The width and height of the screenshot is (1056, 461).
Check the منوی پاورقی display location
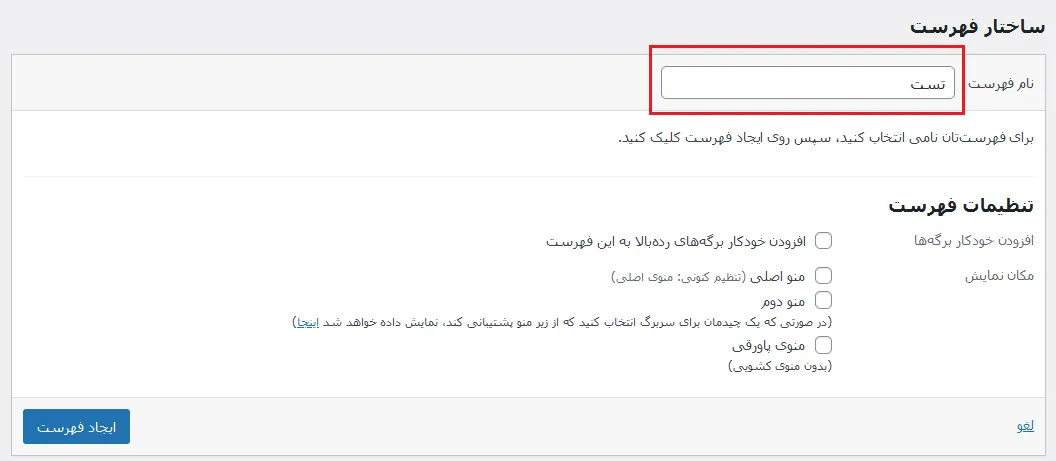click(x=824, y=345)
